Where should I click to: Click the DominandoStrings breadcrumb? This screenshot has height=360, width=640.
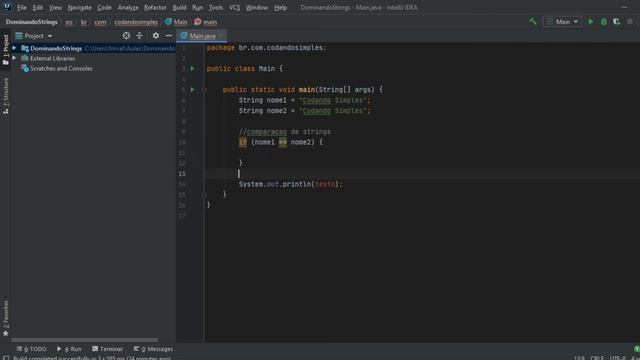[32, 22]
